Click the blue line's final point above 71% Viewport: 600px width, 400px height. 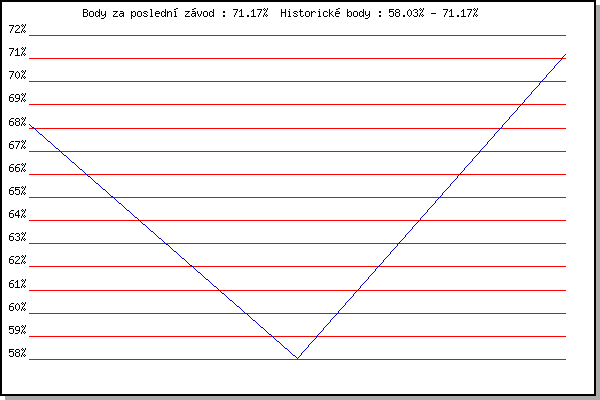[565, 55]
